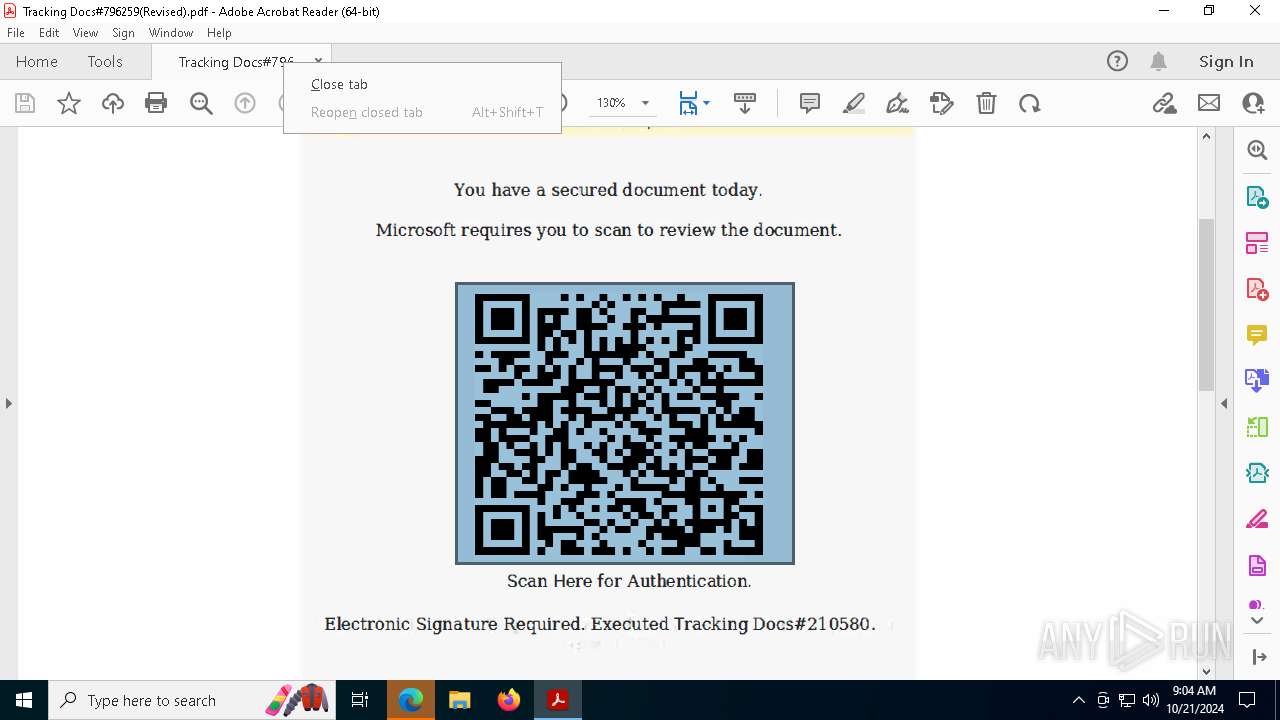This screenshot has width=1280, height=720.
Task: Open the Redact tool in right pane
Action: coord(1257,519)
